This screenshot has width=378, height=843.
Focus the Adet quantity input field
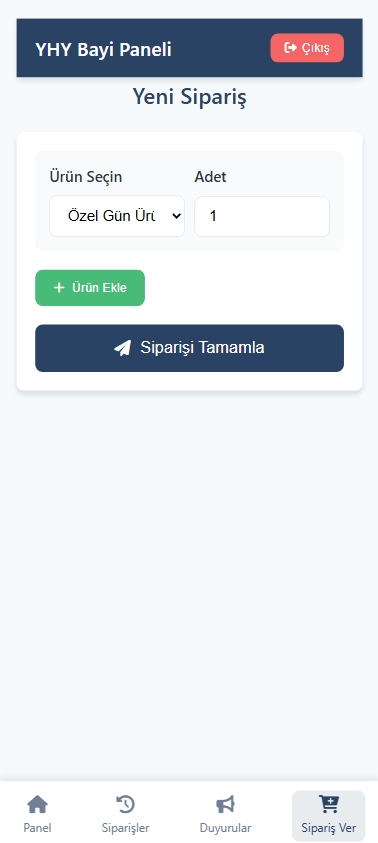coord(262,216)
